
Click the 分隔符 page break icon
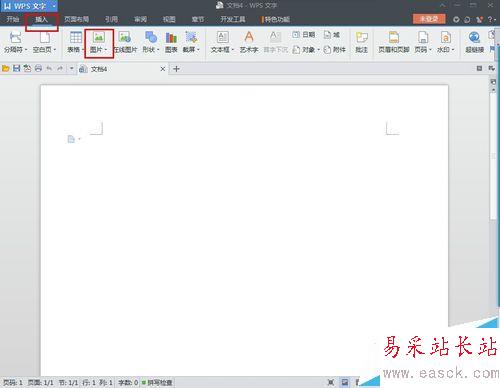(x=16, y=37)
